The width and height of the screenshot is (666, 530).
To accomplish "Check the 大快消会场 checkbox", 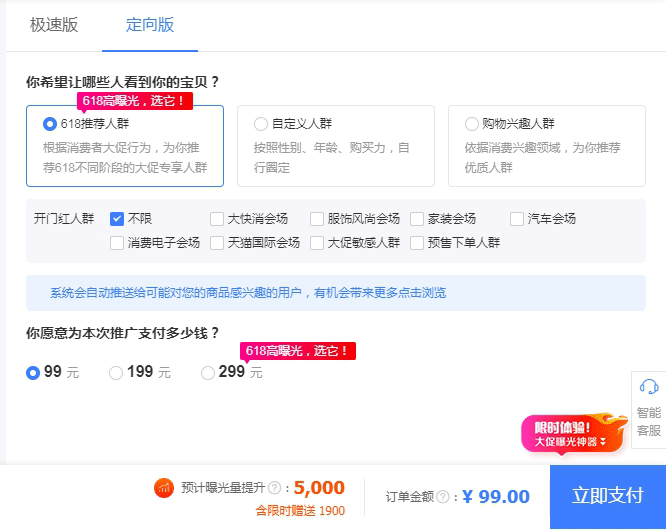I will [217, 219].
